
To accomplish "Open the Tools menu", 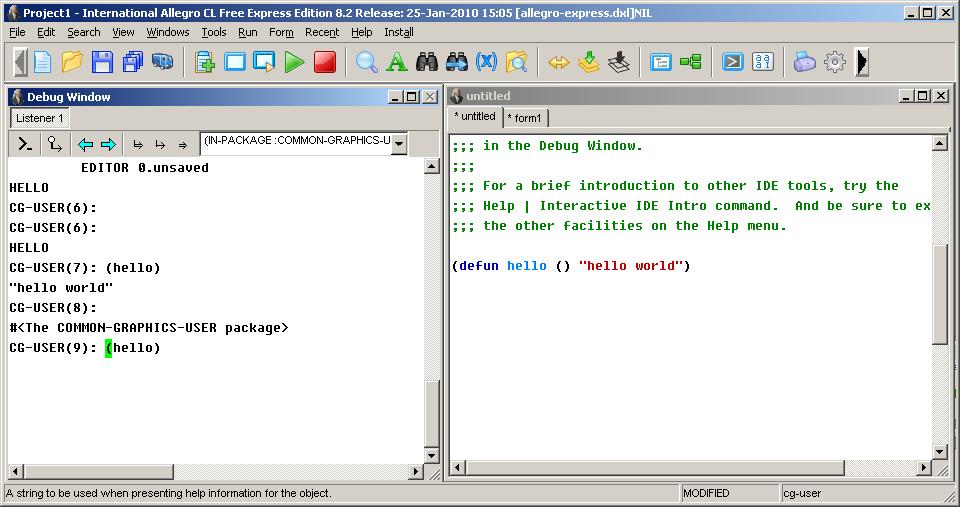I will click(x=214, y=32).
